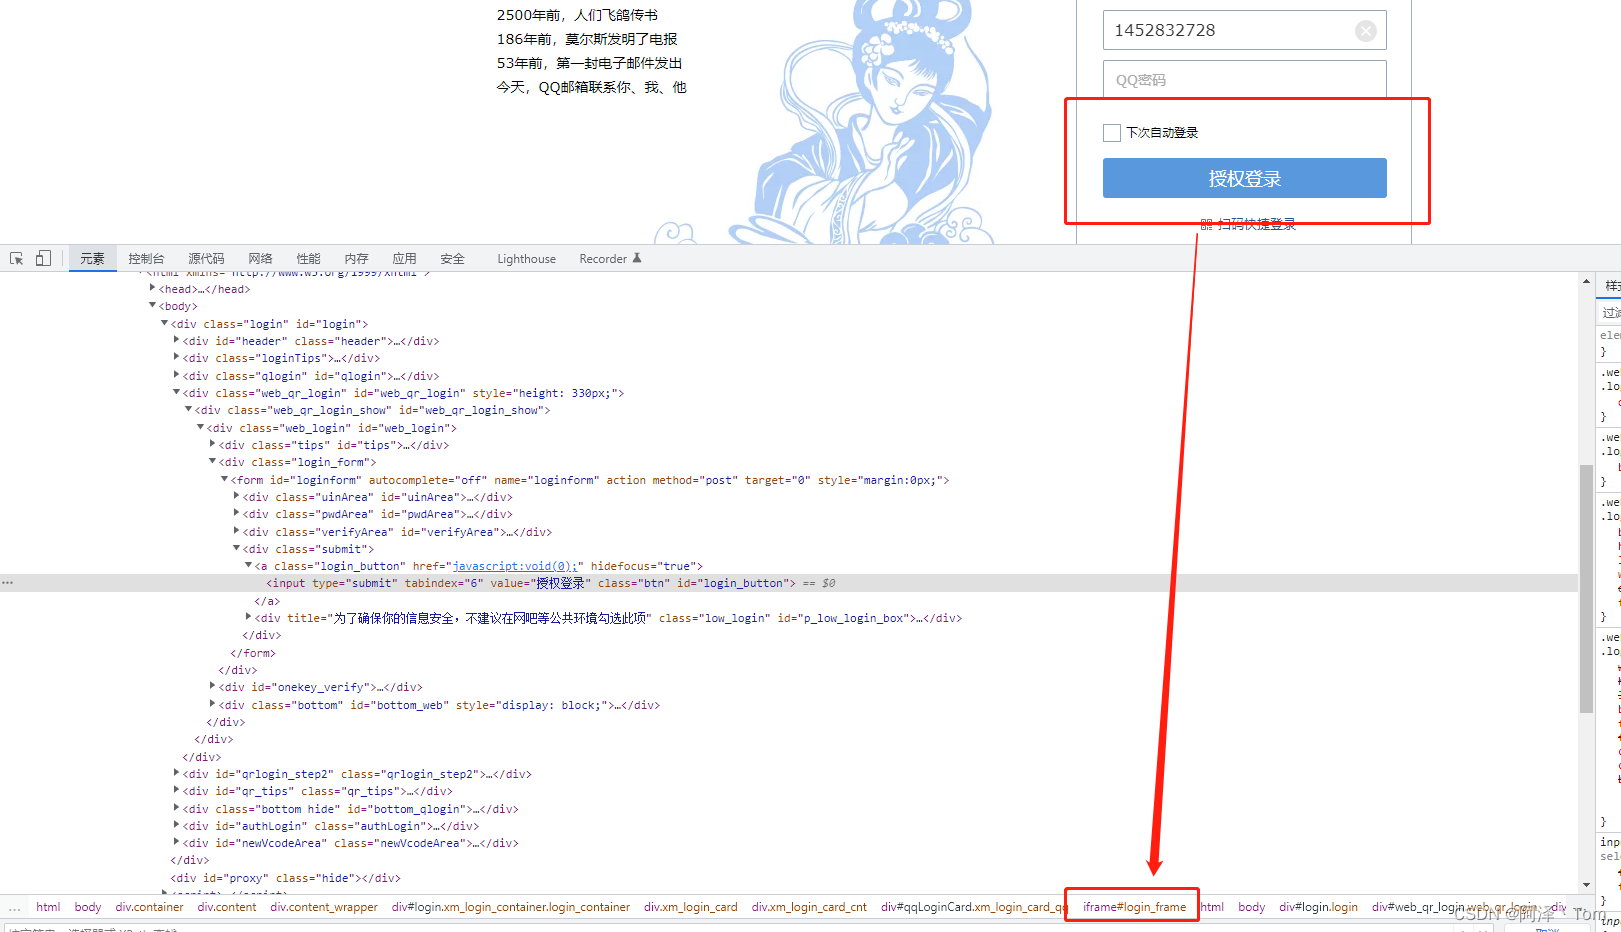Click the javascript:void(0); href link
This screenshot has width=1621, height=932.
515,566
